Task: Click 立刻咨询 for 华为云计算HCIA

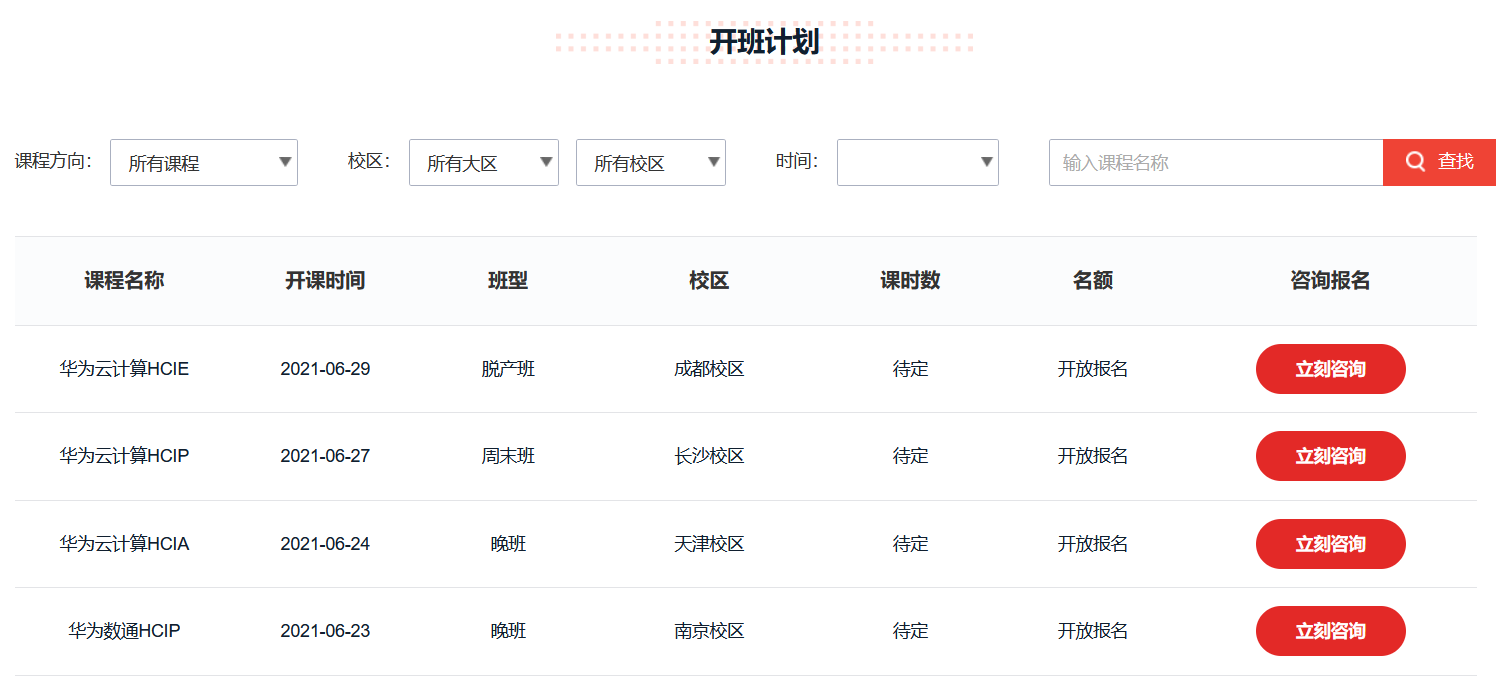Action: click(x=1330, y=543)
